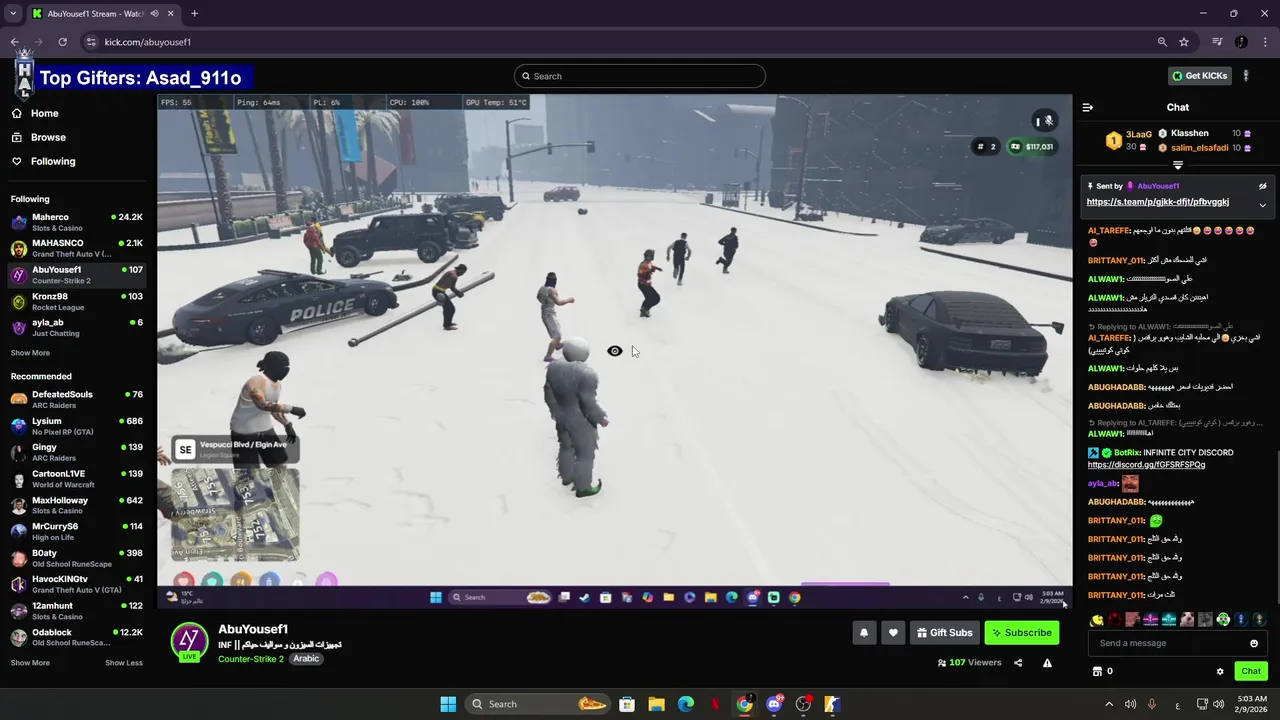This screenshot has height=720, width=1280.
Task: Click the Chat panel header title
Action: (x=1177, y=107)
